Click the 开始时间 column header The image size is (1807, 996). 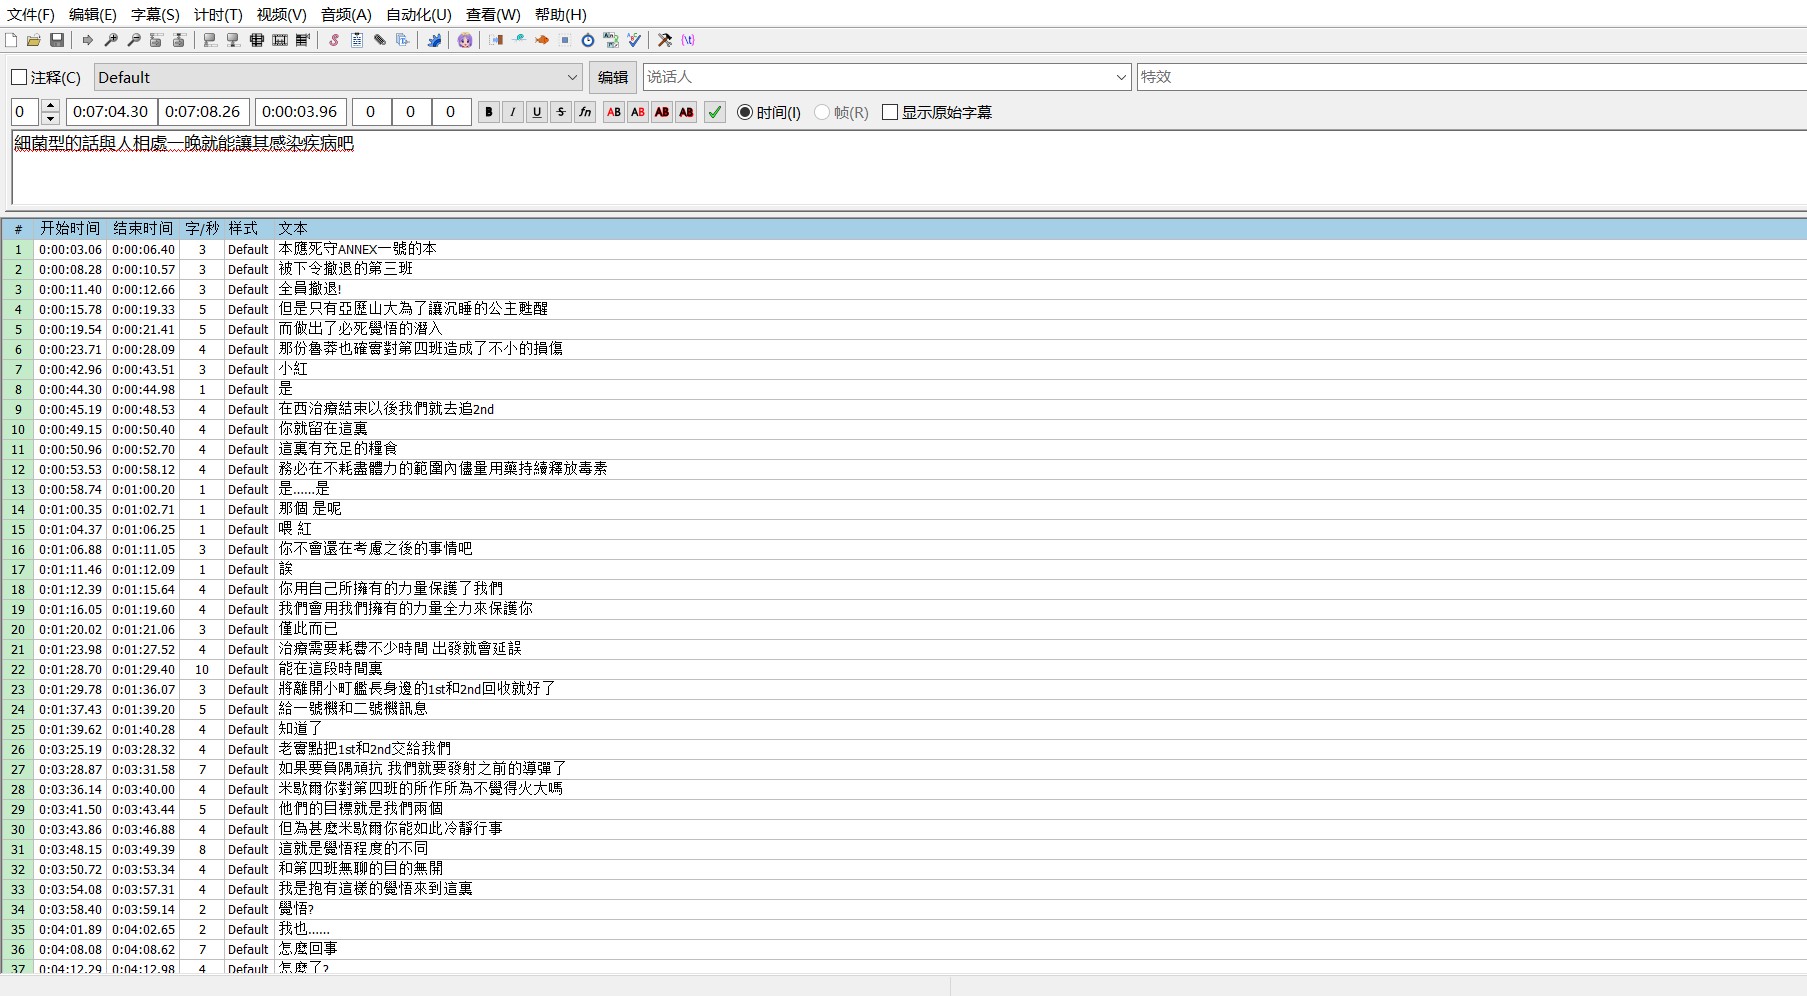pyautogui.click(x=70, y=229)
